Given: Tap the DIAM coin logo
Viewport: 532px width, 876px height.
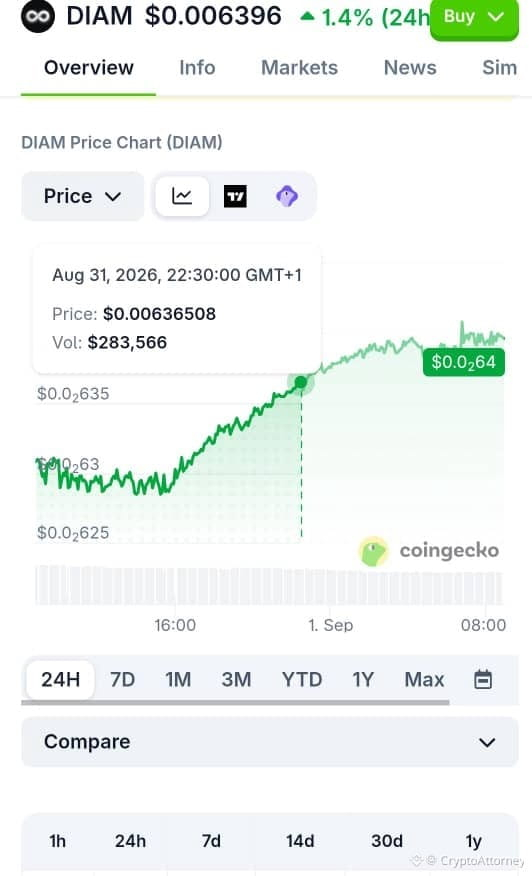Looking at the screenshot, I should pos(38,16).
